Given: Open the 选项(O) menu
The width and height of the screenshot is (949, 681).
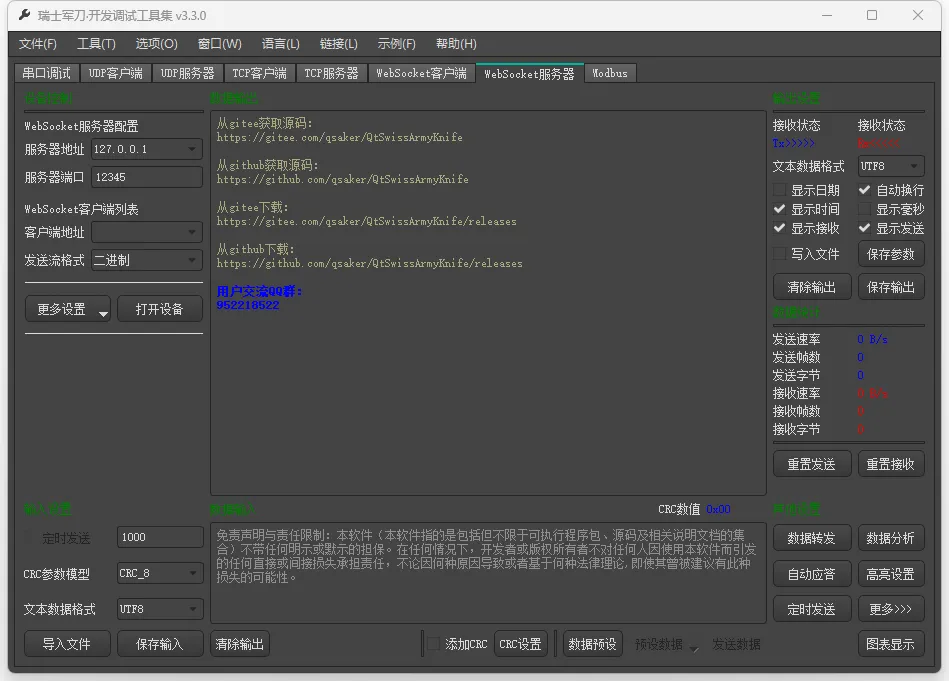Looking at the screenshot, I should pos(156,44).
